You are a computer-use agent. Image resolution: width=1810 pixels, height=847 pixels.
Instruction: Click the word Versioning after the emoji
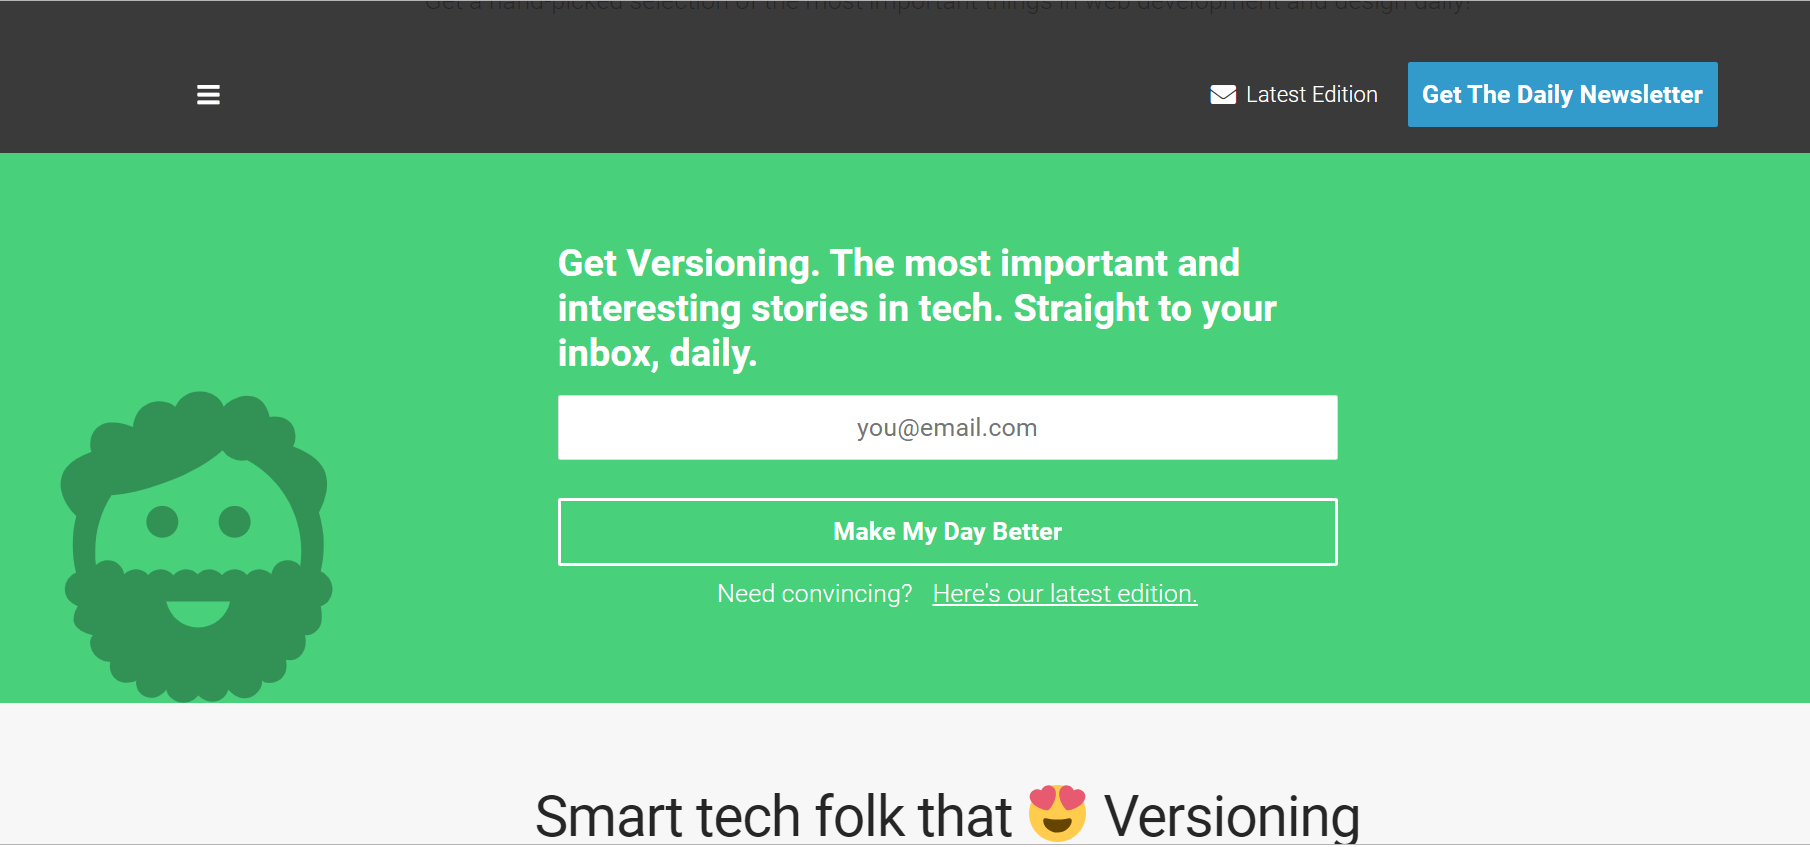(1231, 816)
